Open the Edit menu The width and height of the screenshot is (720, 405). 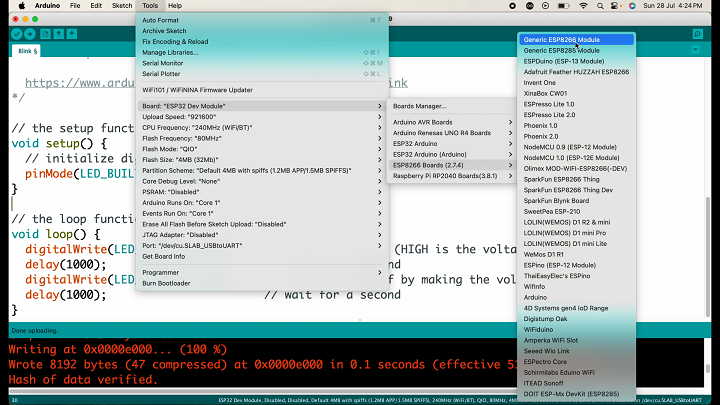click(96, 6)
